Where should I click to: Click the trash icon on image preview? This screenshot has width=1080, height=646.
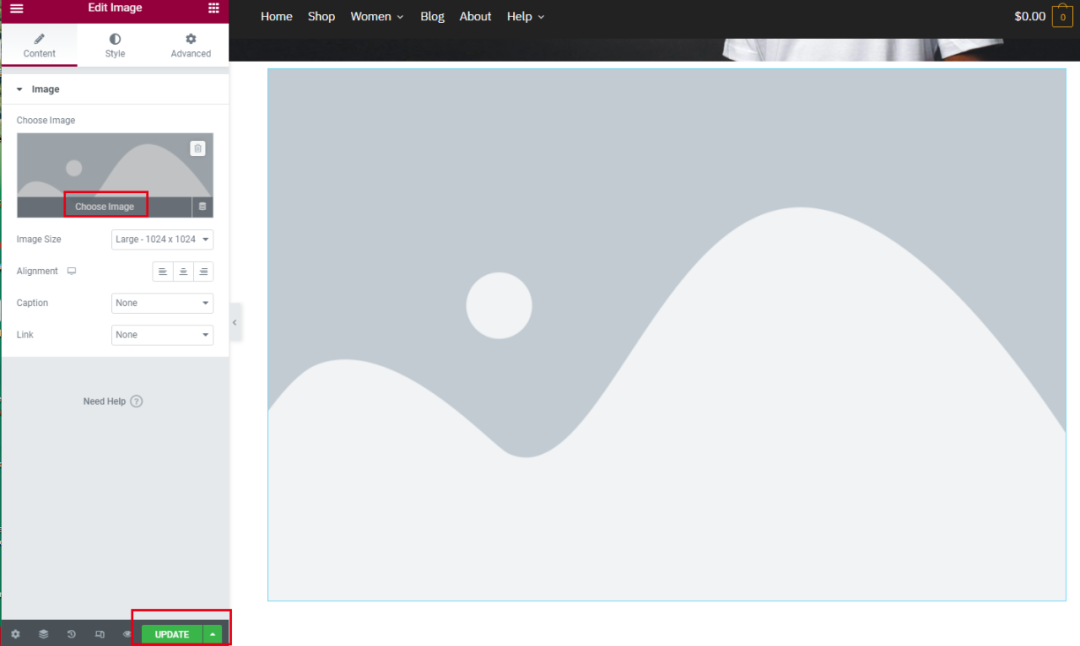[198, 148]
